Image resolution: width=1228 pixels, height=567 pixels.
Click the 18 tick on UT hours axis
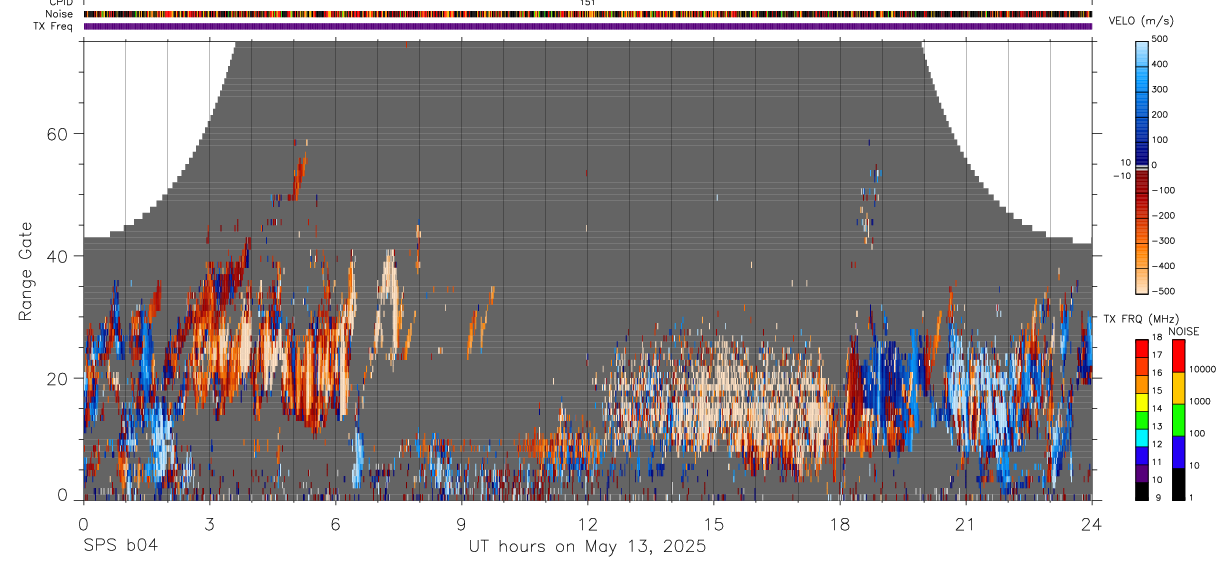pos(839,524)
